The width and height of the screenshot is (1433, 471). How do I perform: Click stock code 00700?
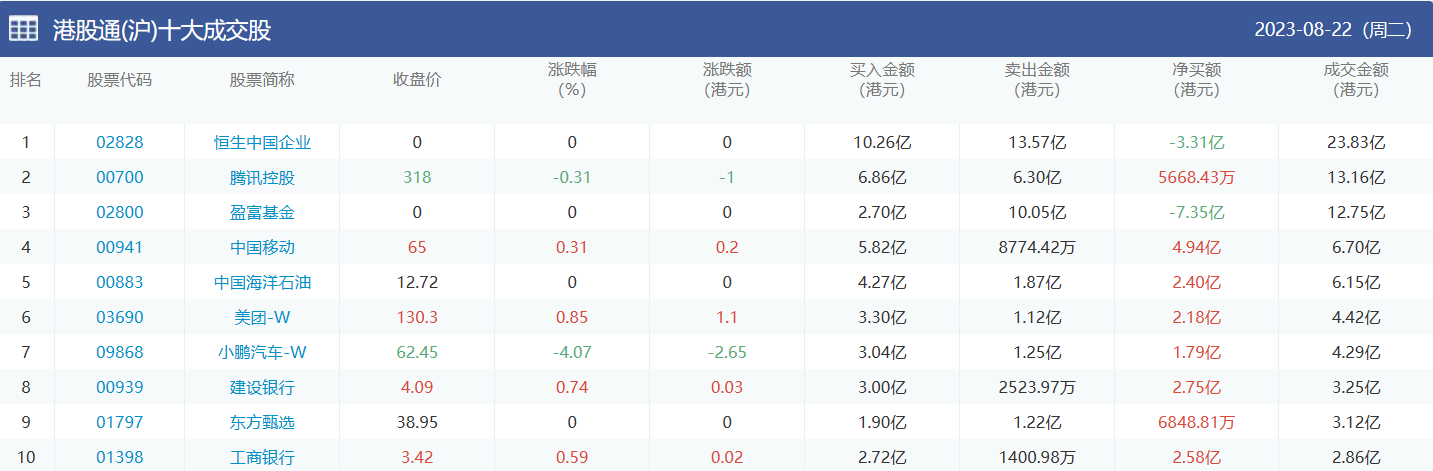tap(120, 178)
